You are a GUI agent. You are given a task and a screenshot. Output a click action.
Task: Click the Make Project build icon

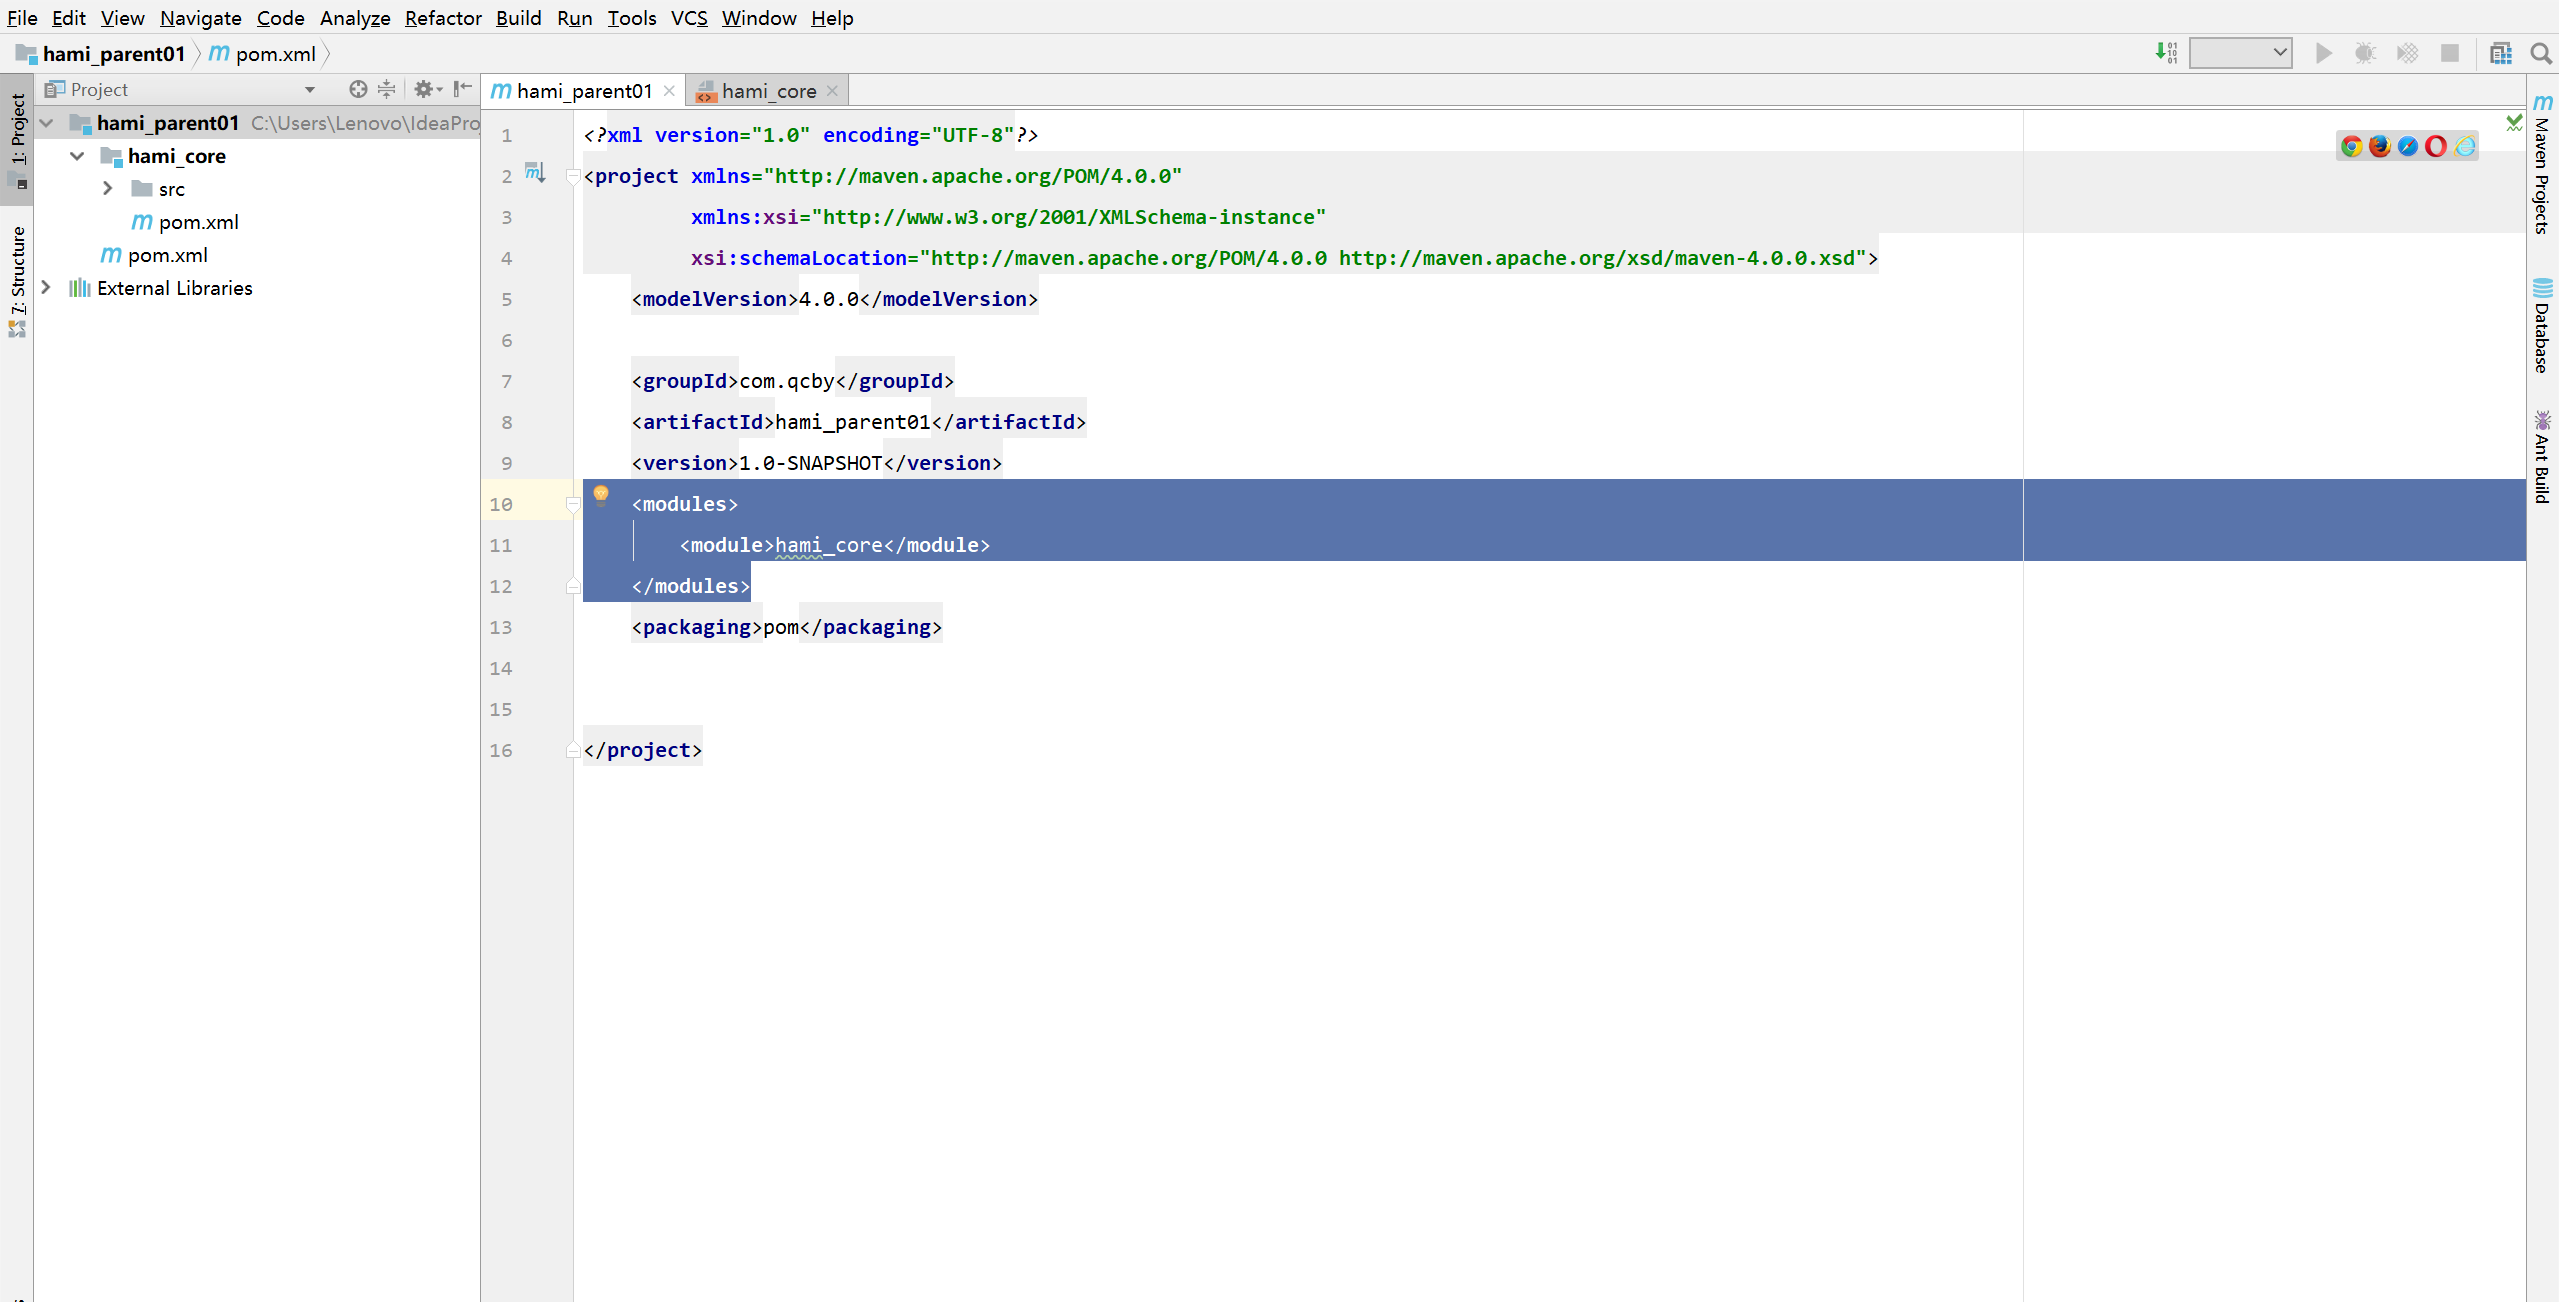coord(2165,53)
